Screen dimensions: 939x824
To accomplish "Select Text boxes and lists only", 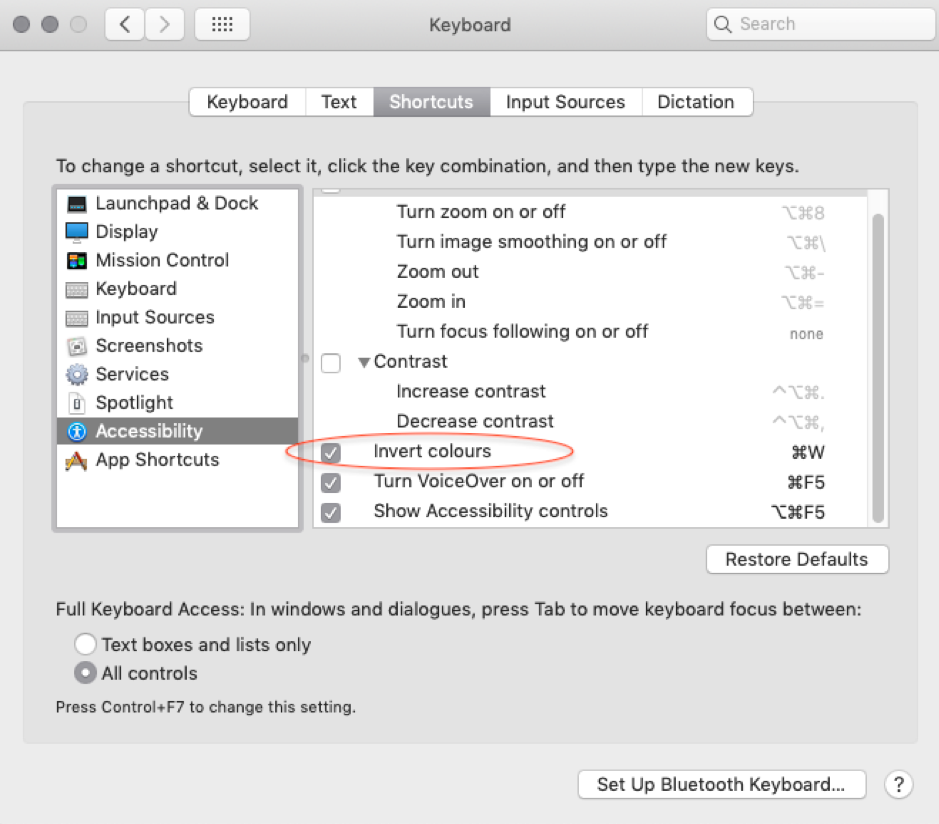I will [86, 645].
